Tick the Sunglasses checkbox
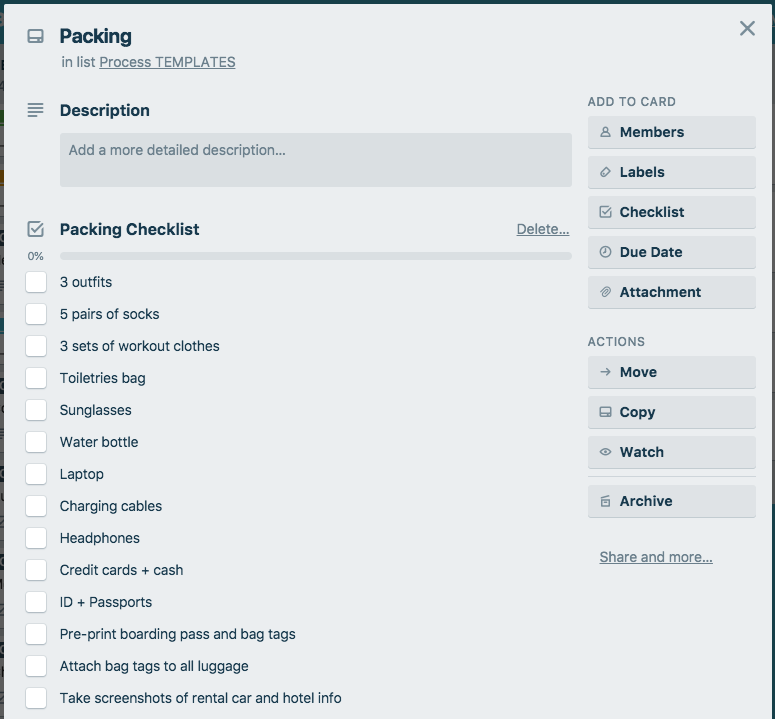775x719 pixels. point(36,410)
